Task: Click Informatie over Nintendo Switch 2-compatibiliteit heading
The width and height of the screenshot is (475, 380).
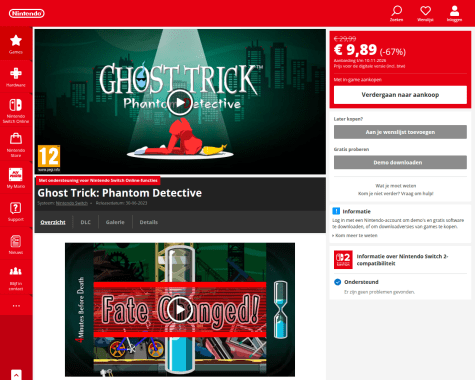Action: click(402, 260)
